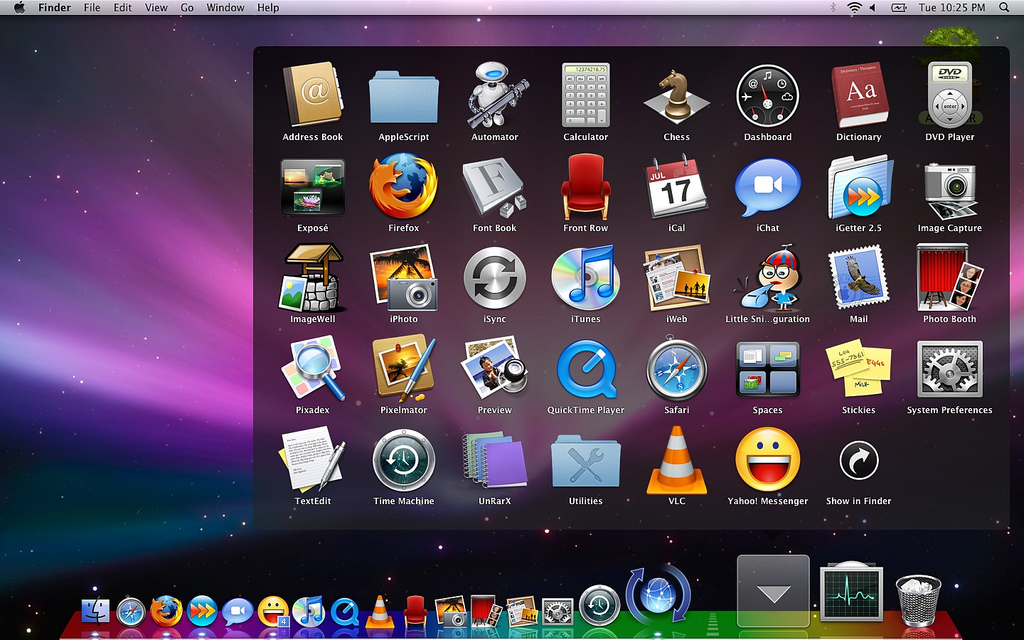Launch iChat from the stack grid

tap(767, 188)
